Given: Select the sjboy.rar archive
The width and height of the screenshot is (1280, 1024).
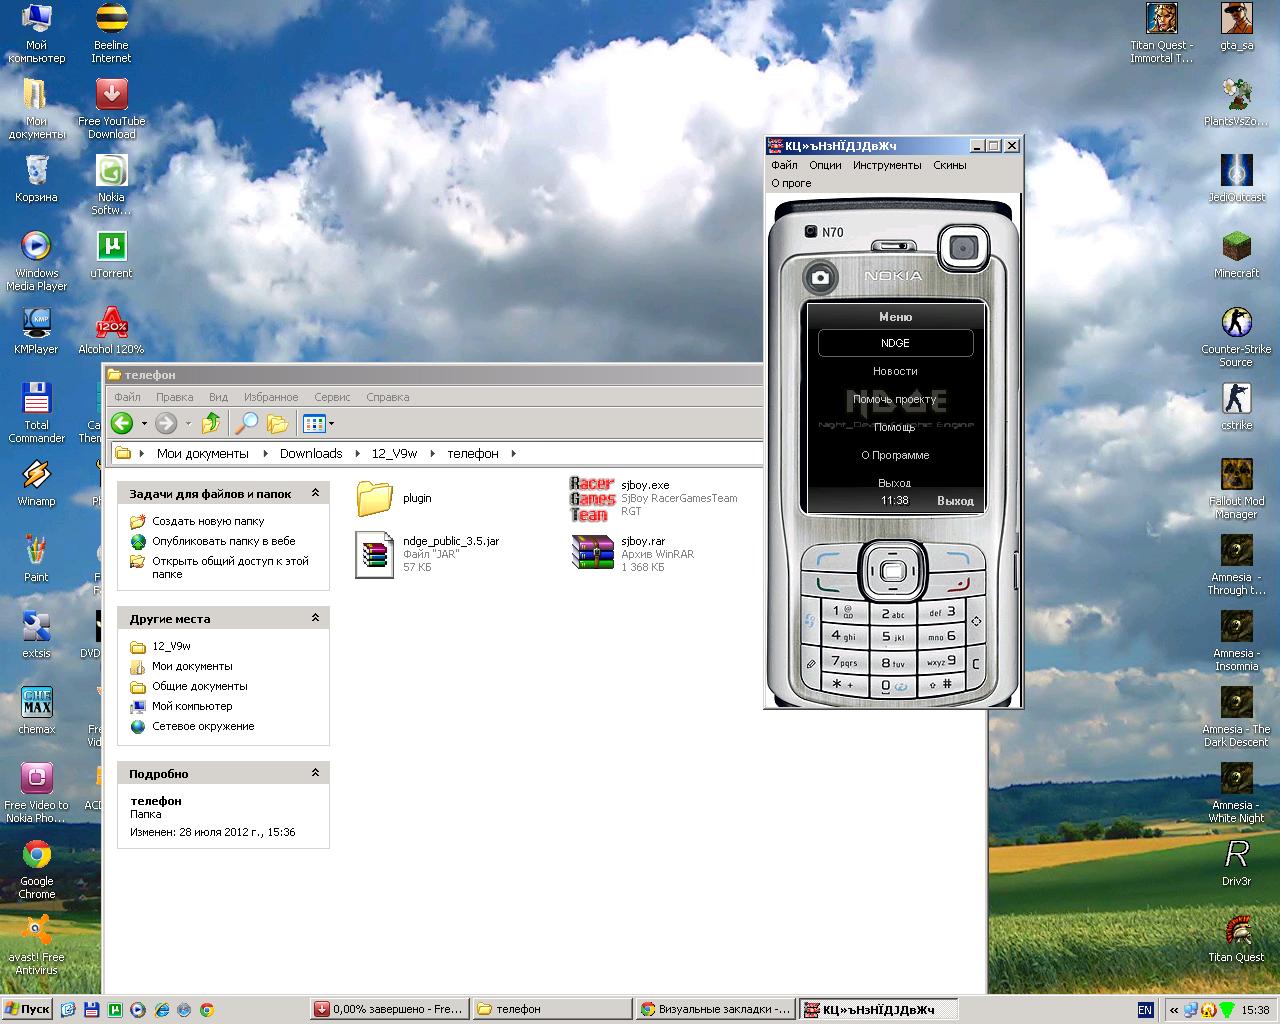Looking at the screenshot, I should pos(592,553).
